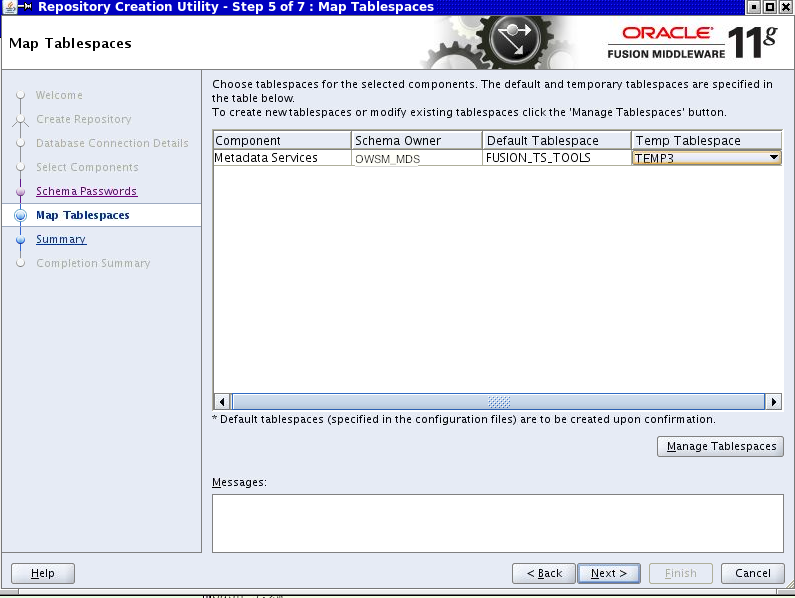Click the Oracle Fusion Middleware 11g logo

[692, 43]
